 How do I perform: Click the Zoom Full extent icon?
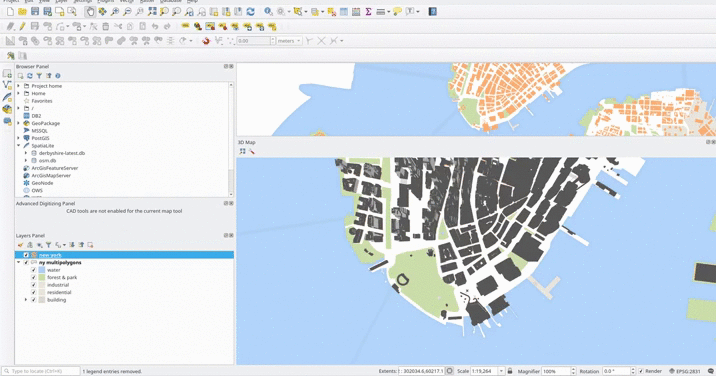(x=152, y=11)
